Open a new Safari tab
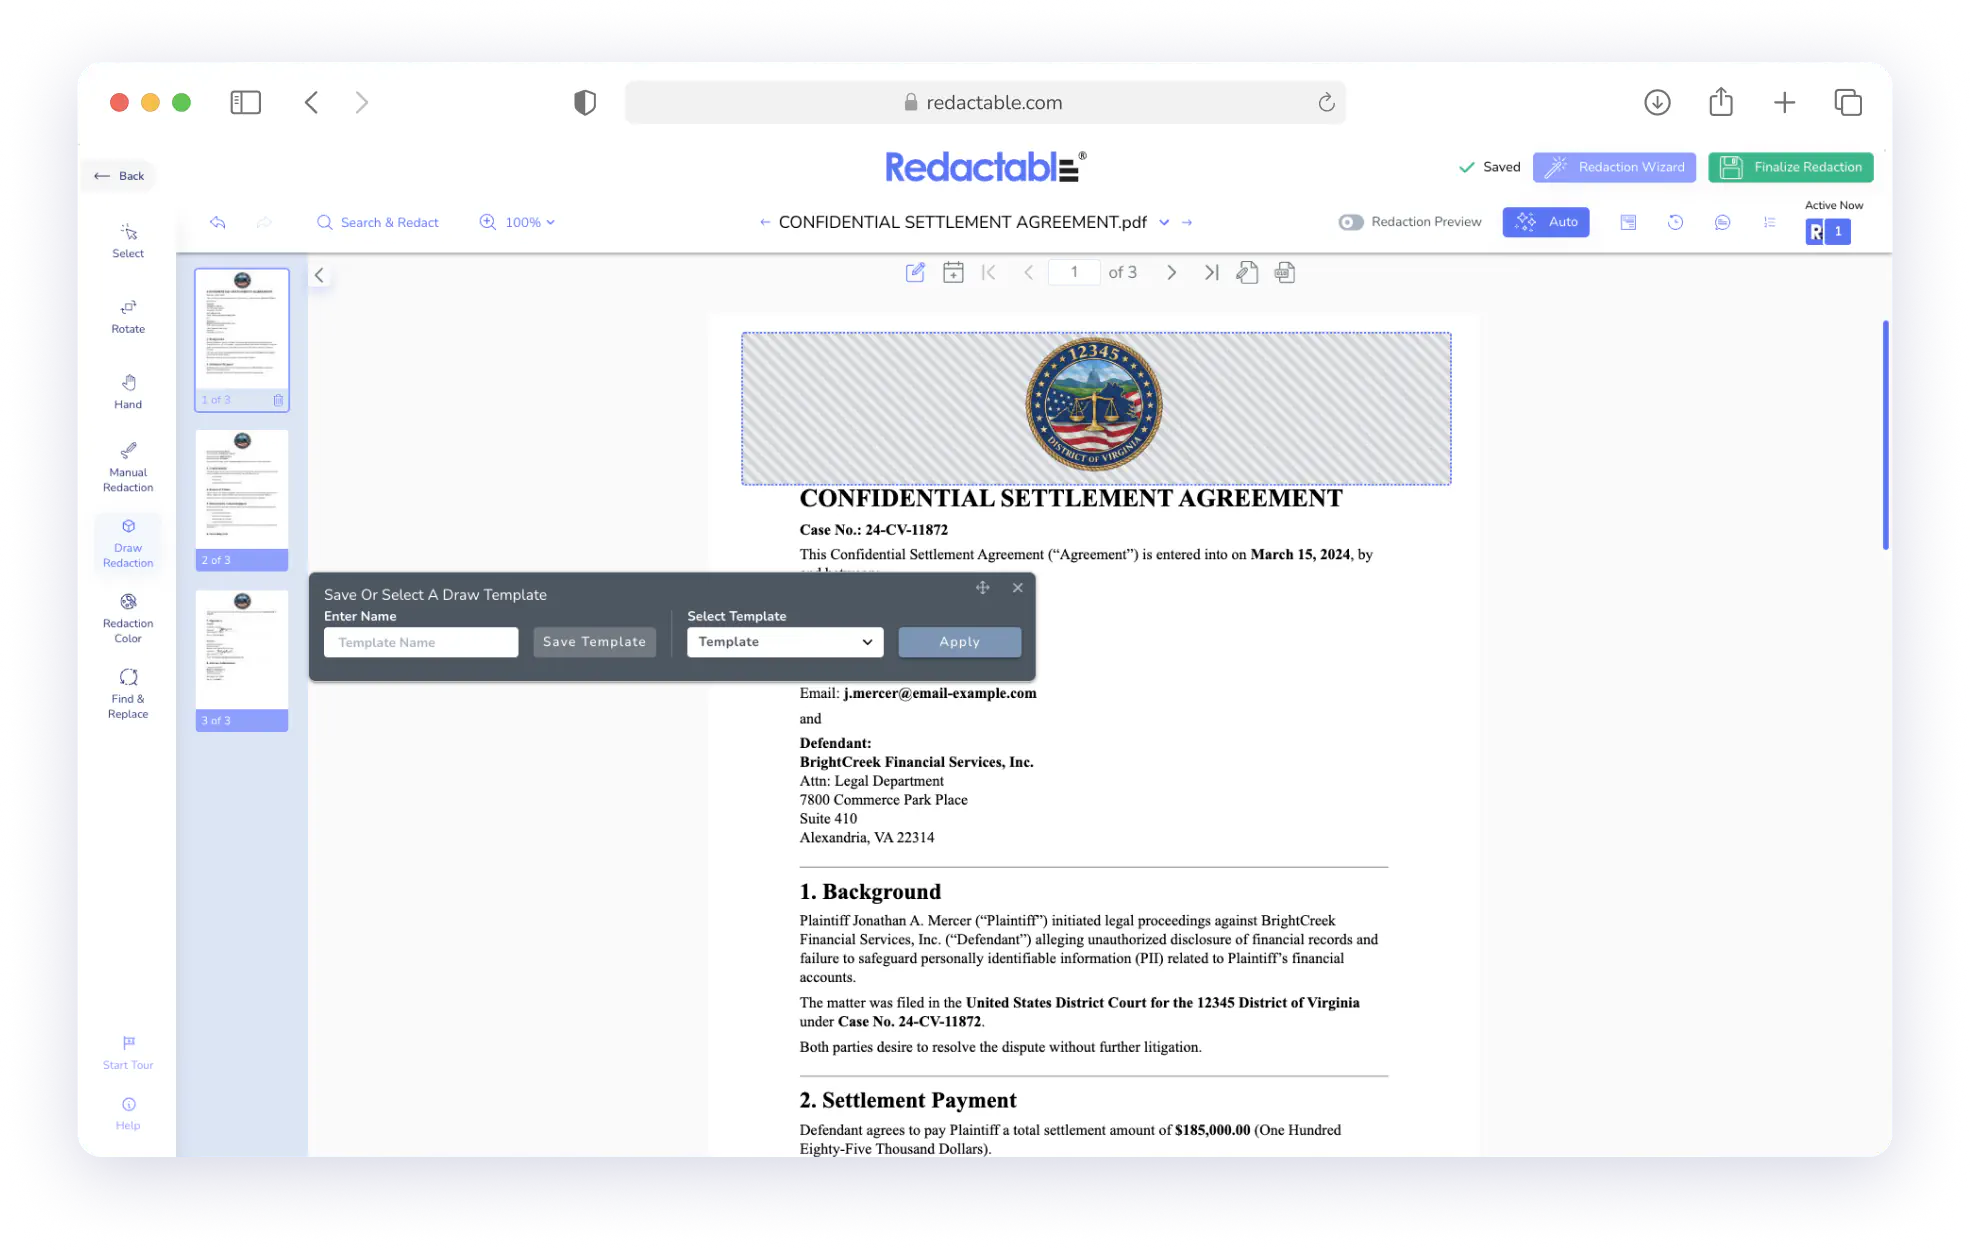Viewport: 1971px width, 1251px height. pos(1784,102)
